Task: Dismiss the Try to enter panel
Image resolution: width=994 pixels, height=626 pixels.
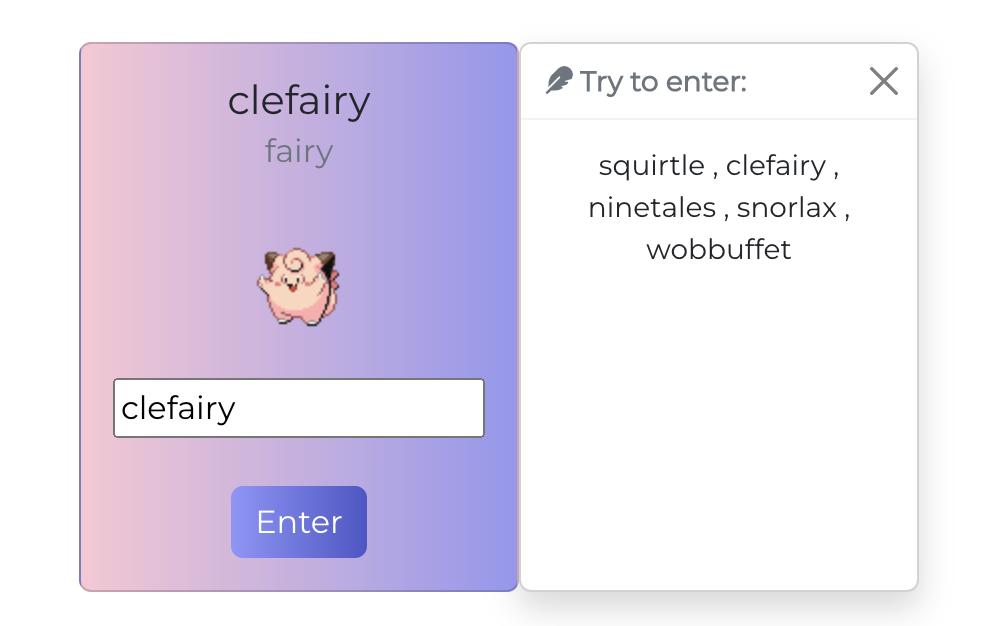Action: [x=883, y=82]
